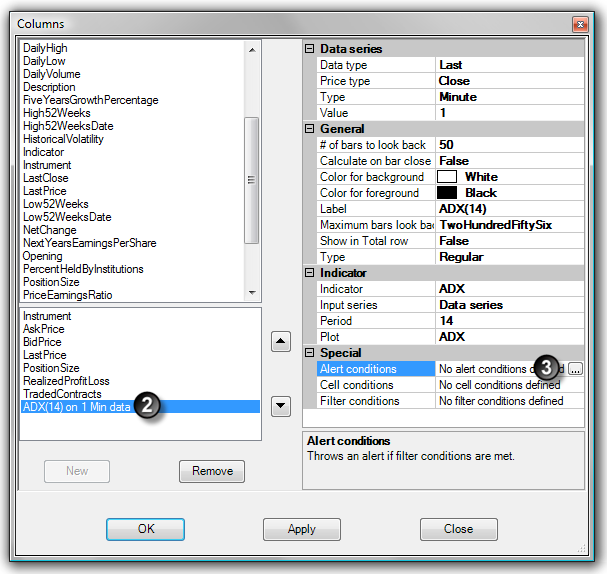Select PercentHeldByInstitutions column
The image size is (607, 574).
[x=83, y=269]
